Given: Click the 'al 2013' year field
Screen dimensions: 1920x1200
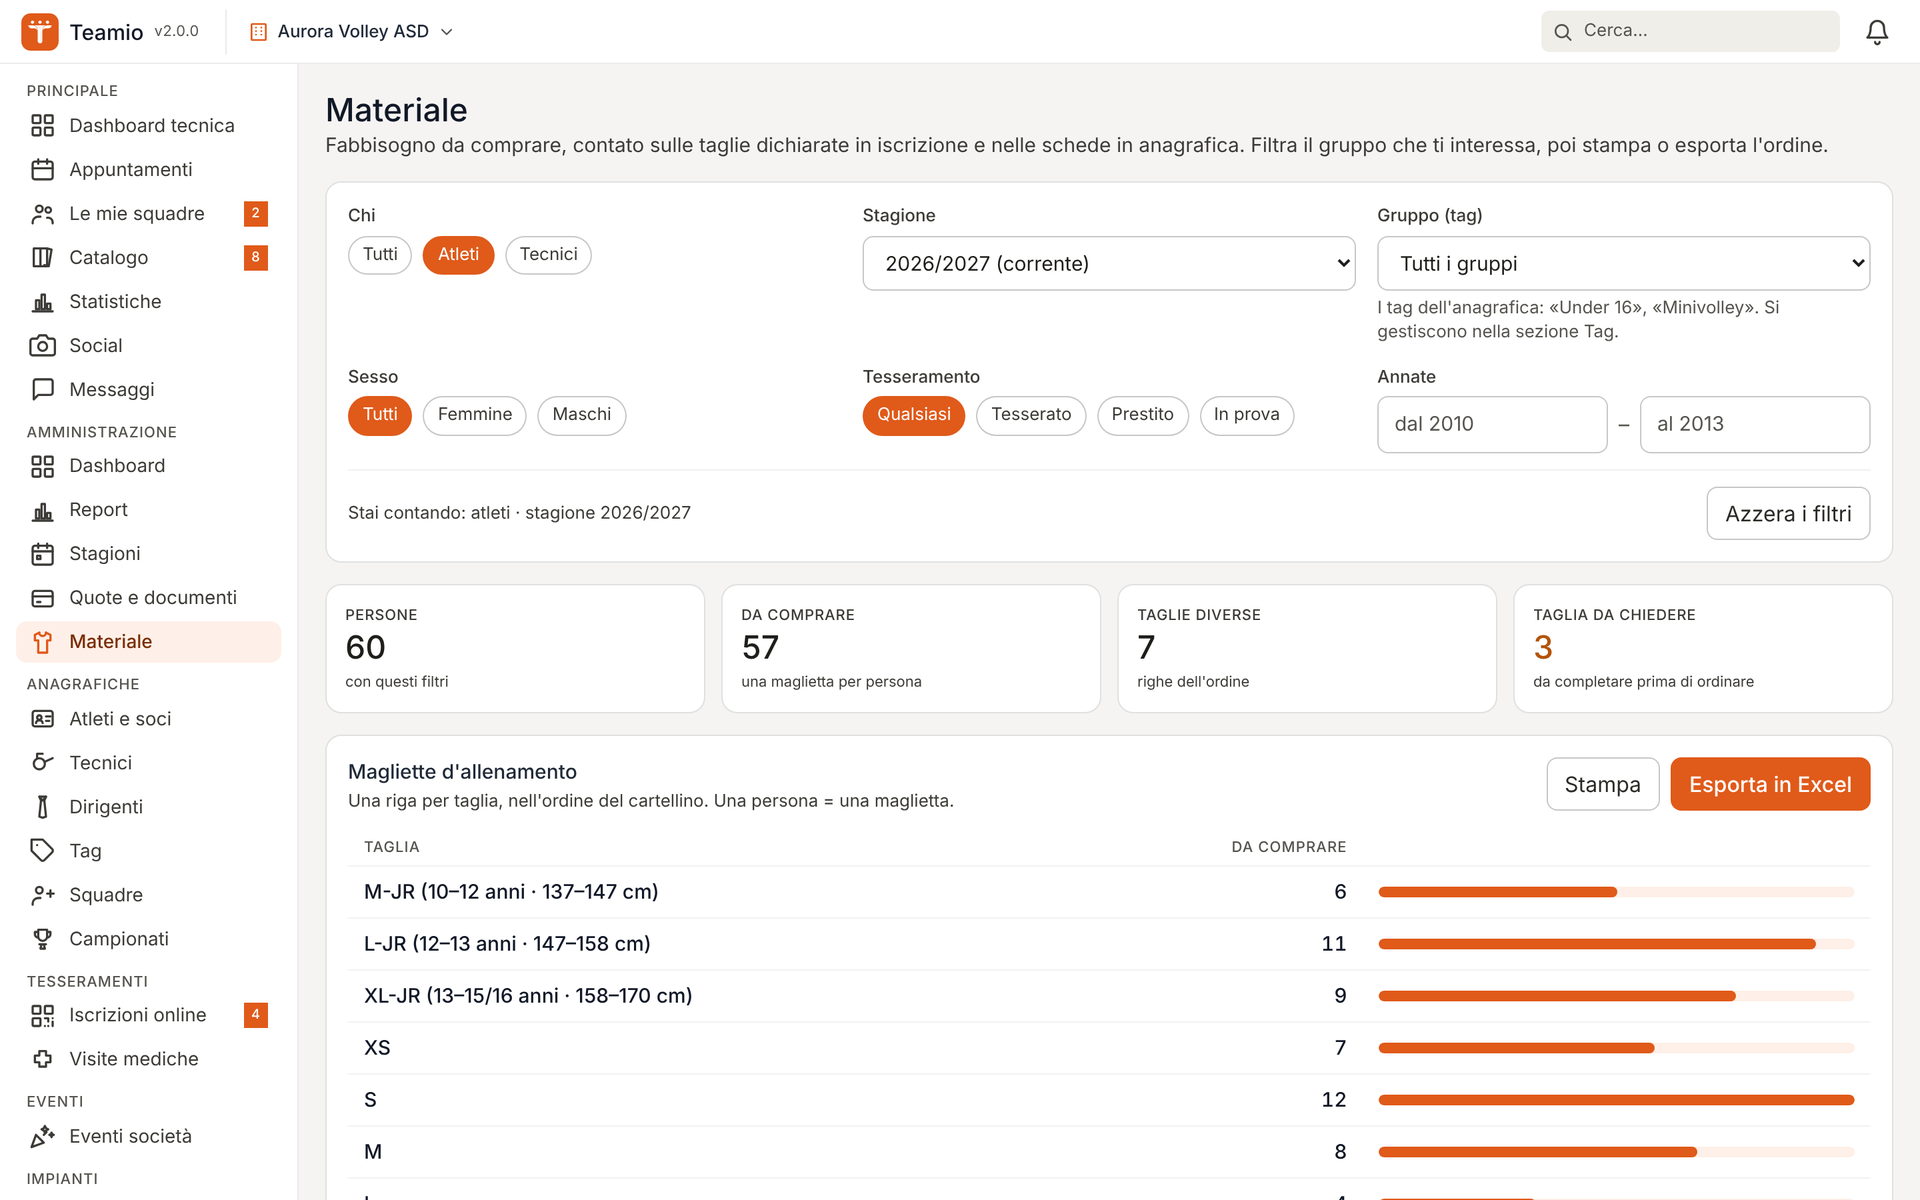Looking at the screenshot, I should click(1755, 424).
